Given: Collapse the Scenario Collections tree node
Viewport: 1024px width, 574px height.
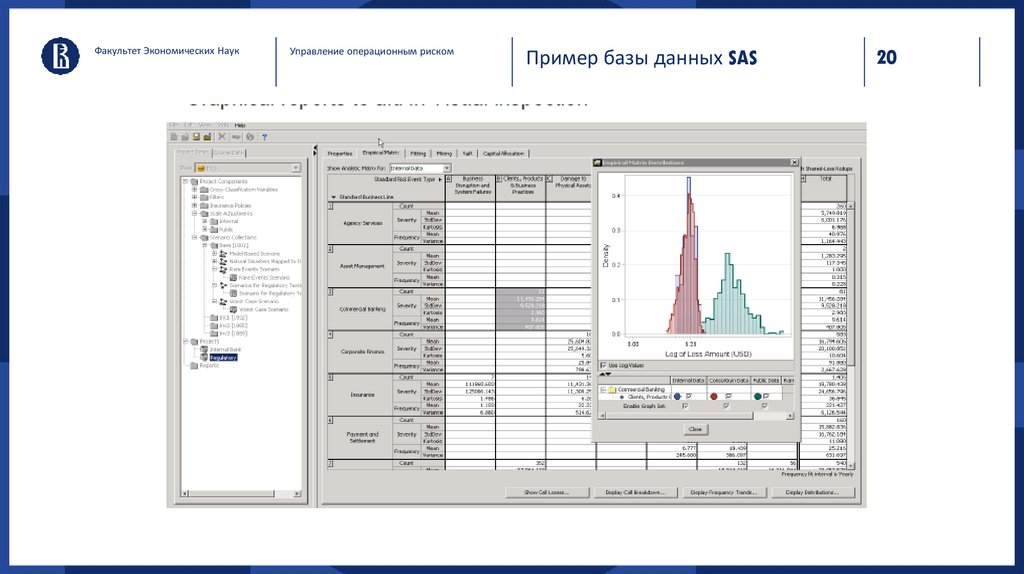Looking at the screenshot, I should [195, 238].
